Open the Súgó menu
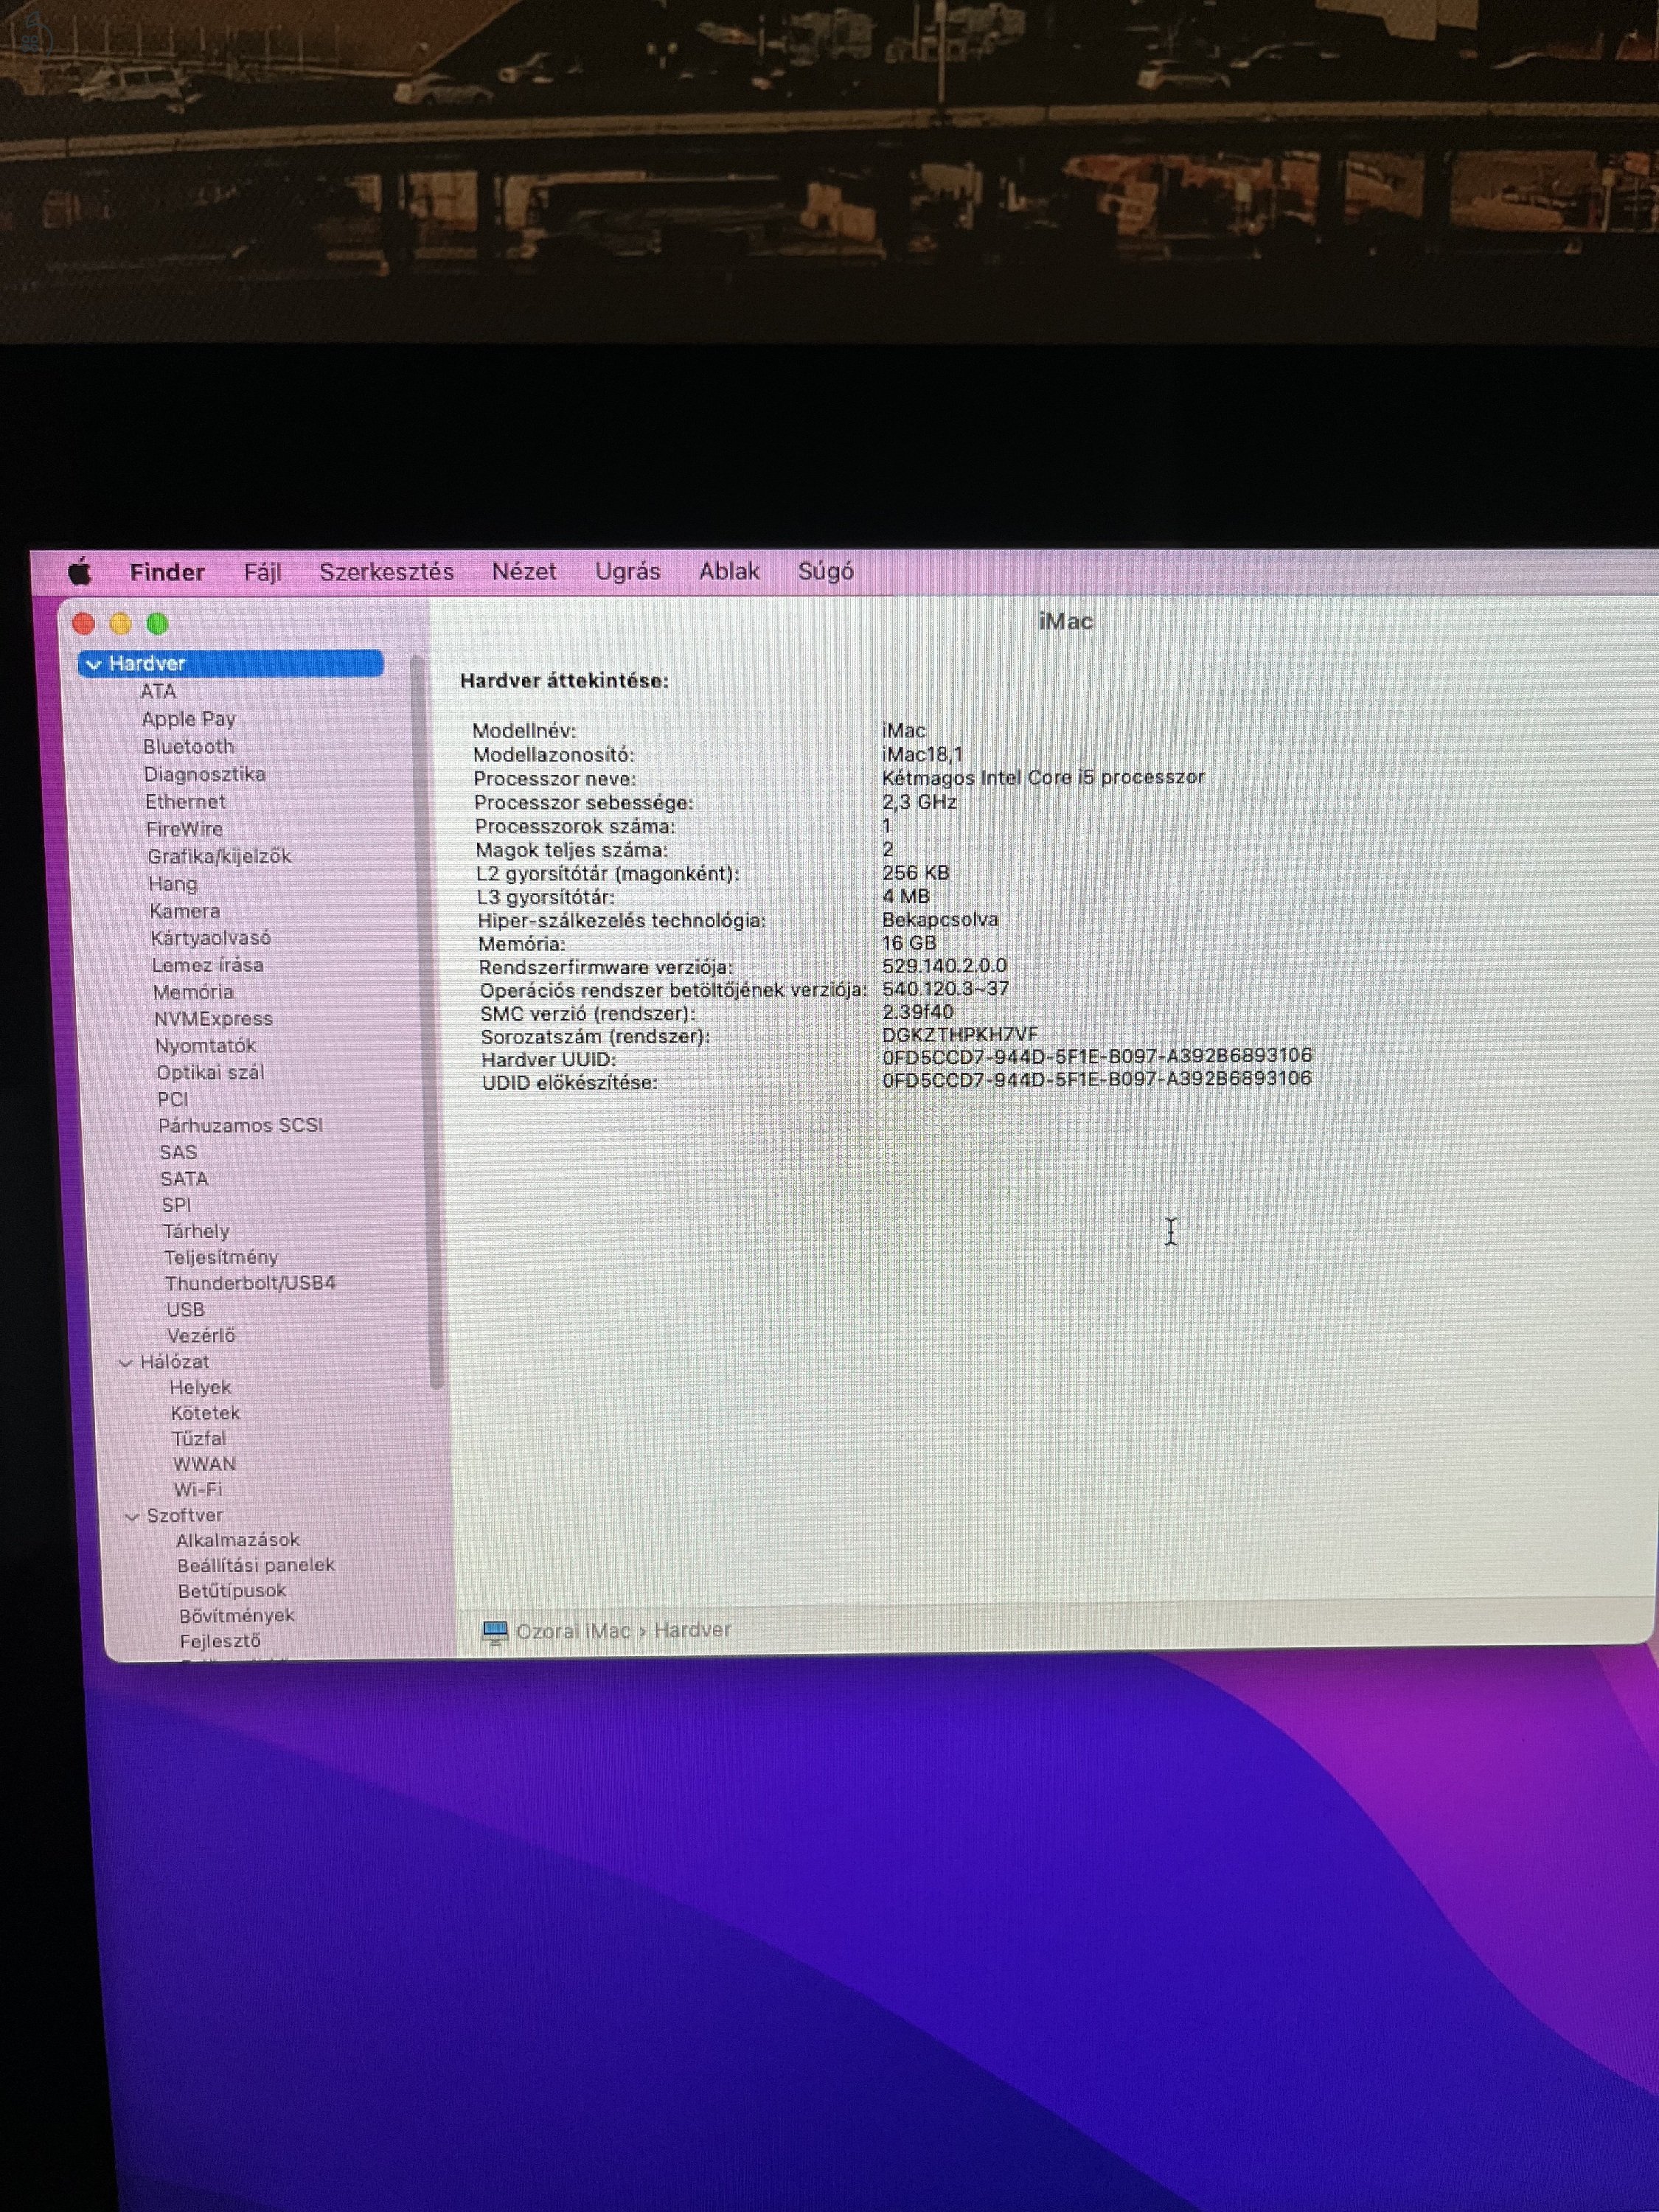This screenshot has width=1659, height=2212. pos(825,571)
